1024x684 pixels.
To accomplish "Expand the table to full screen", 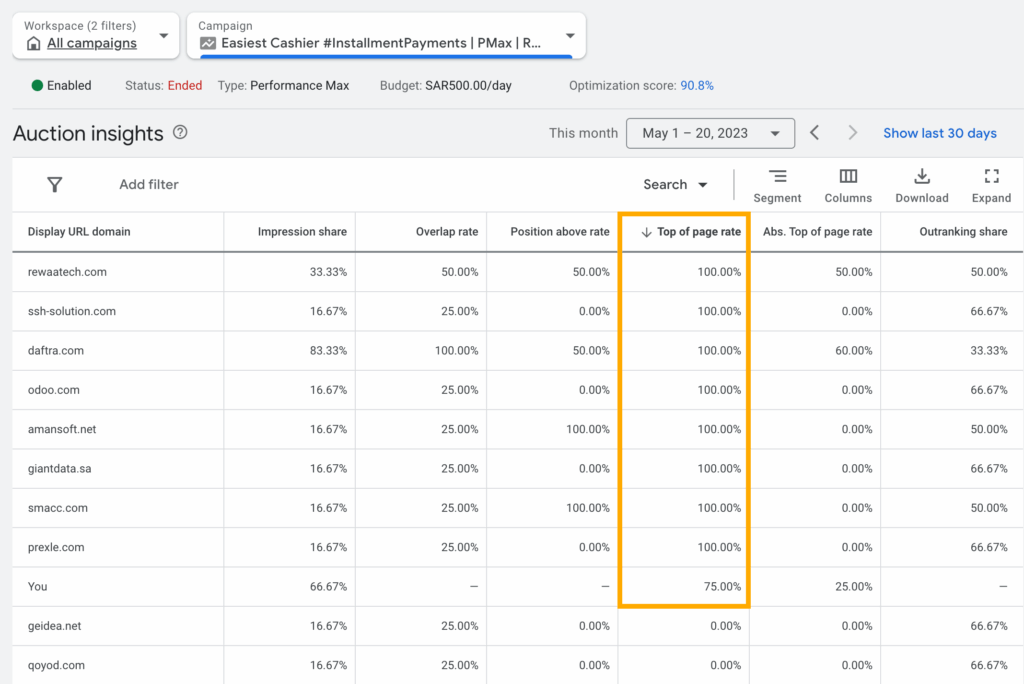I will pos(991,186).
